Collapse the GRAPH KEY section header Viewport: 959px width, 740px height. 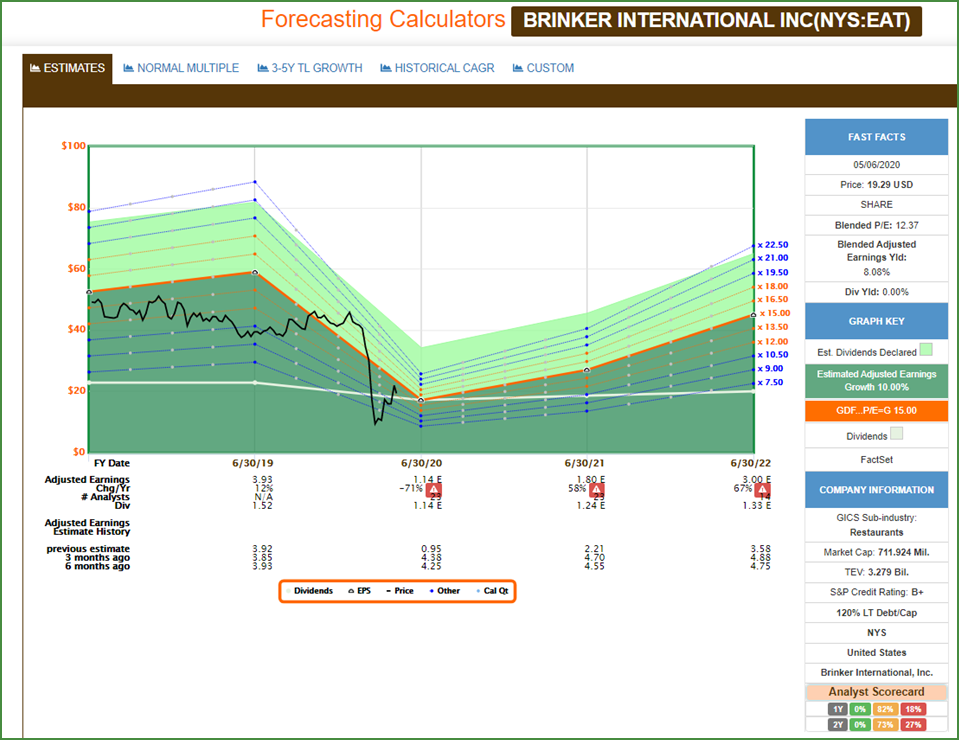click(876, 322)
